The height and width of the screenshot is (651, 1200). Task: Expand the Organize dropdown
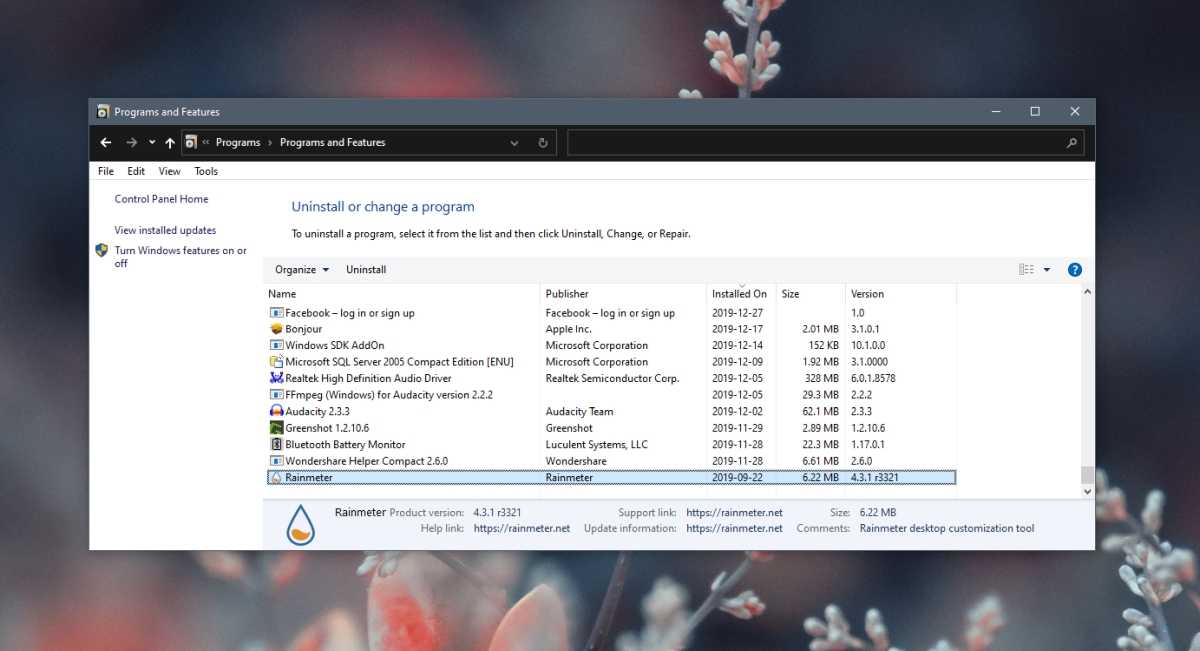[302, 270]
